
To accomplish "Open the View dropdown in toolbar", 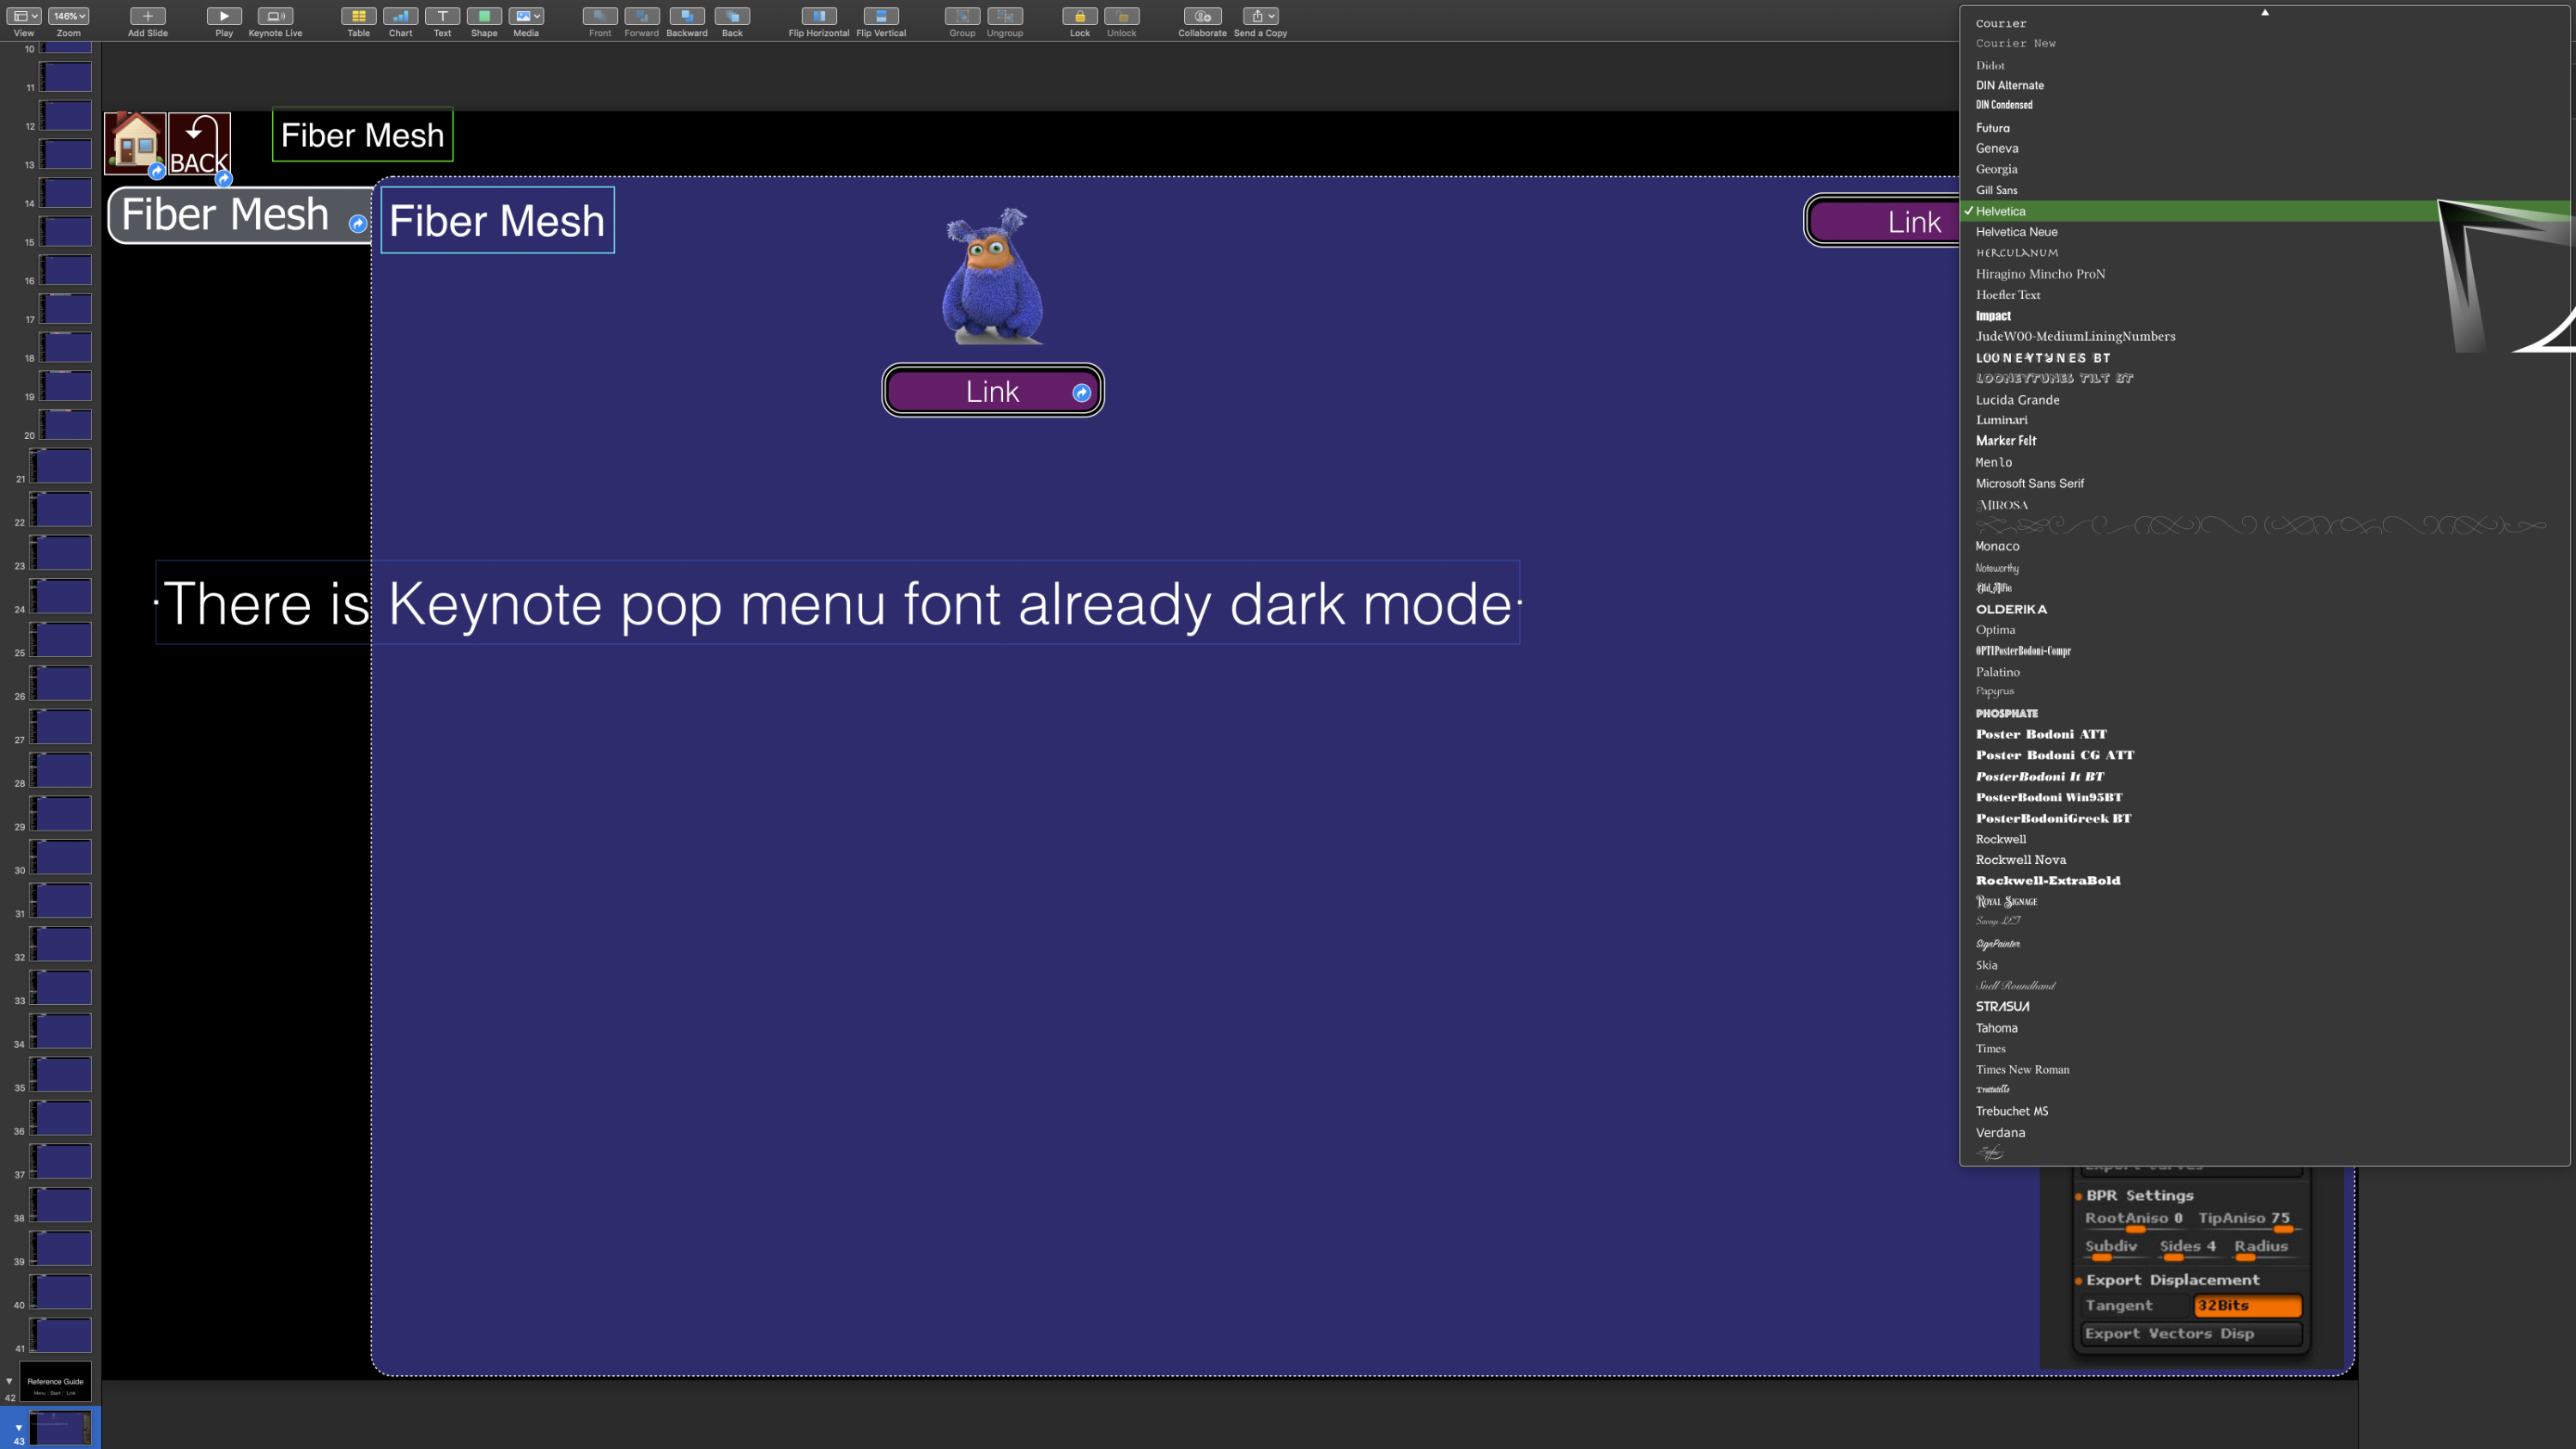I will [25, 16].
